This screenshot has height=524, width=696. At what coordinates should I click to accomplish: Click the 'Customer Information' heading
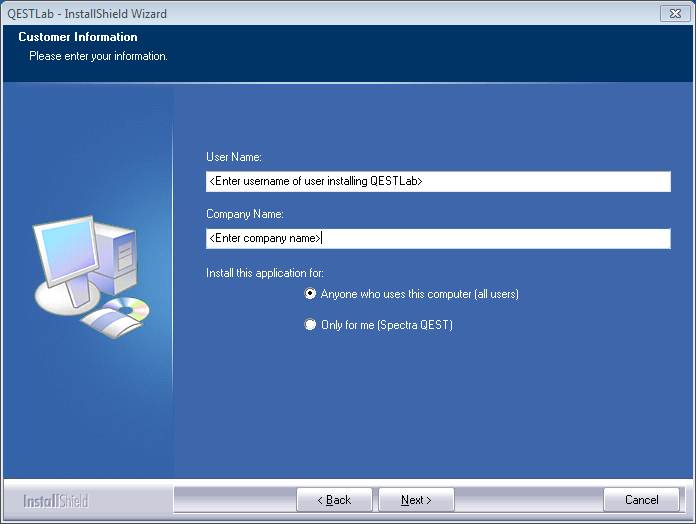[x=78, y=37]
